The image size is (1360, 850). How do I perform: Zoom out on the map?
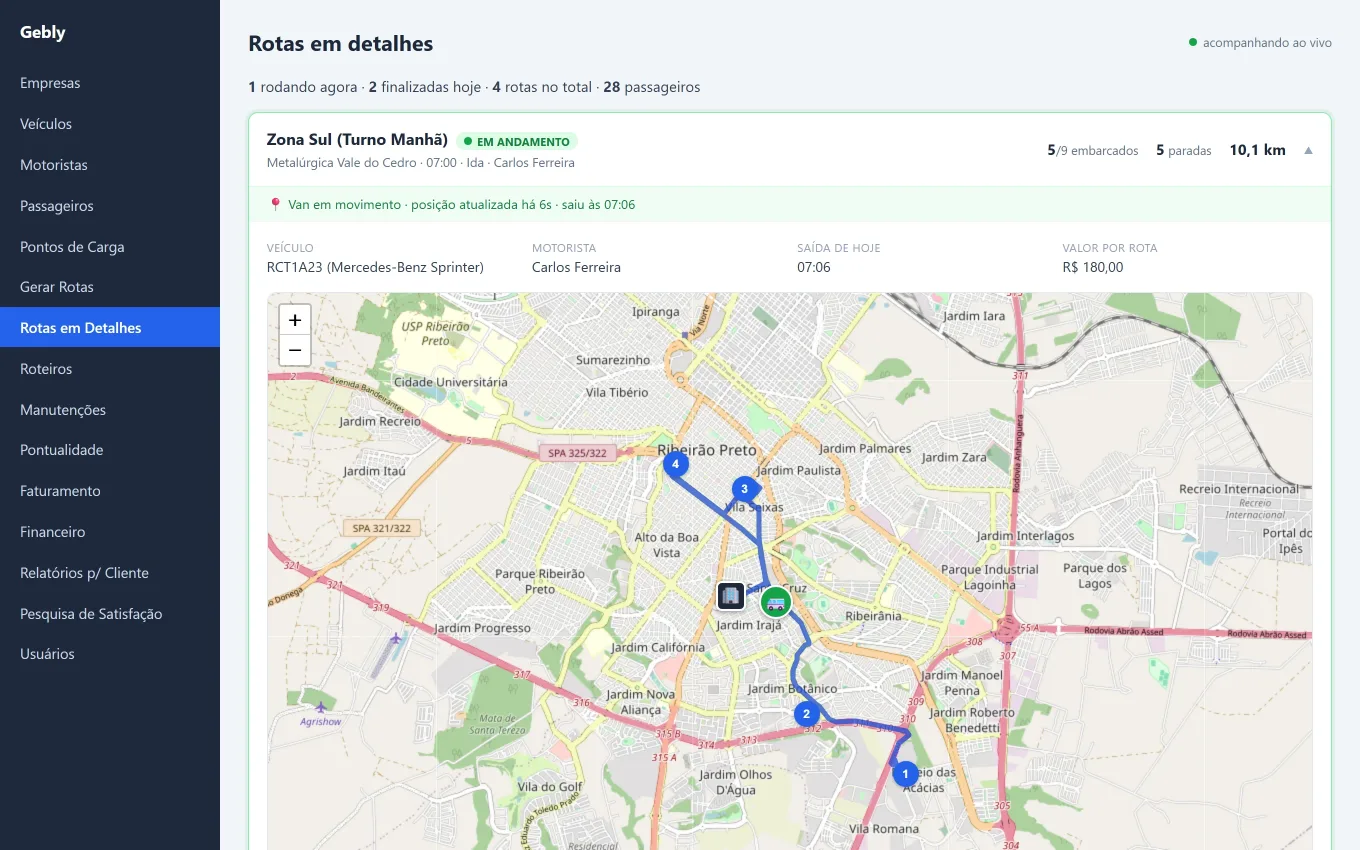(295, 351)
